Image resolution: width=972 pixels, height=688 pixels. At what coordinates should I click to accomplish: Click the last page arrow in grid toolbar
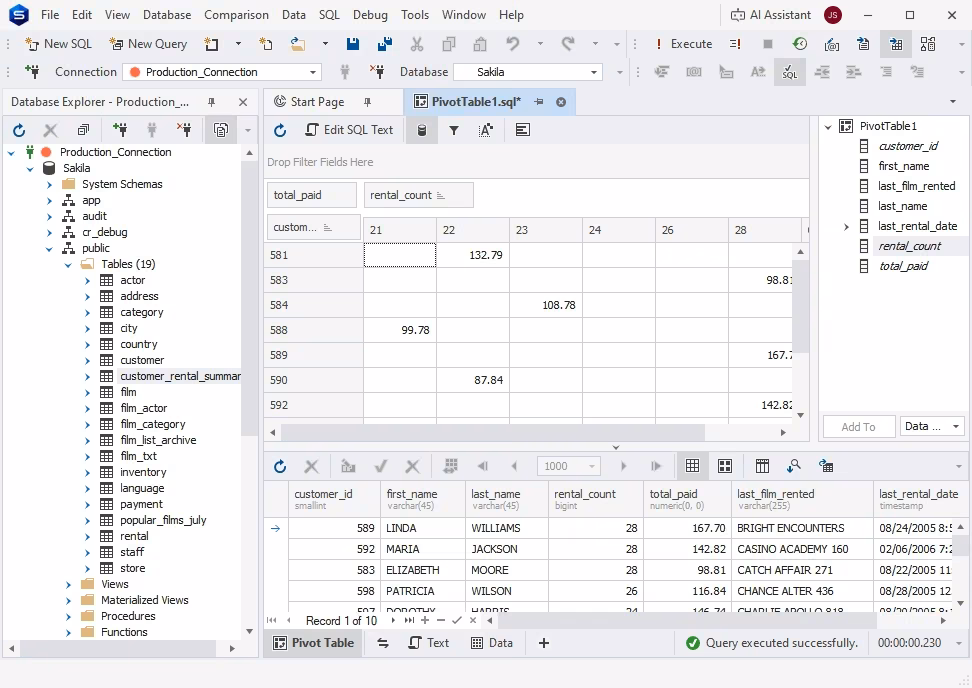pyautogui.click(x=656, y=466)
